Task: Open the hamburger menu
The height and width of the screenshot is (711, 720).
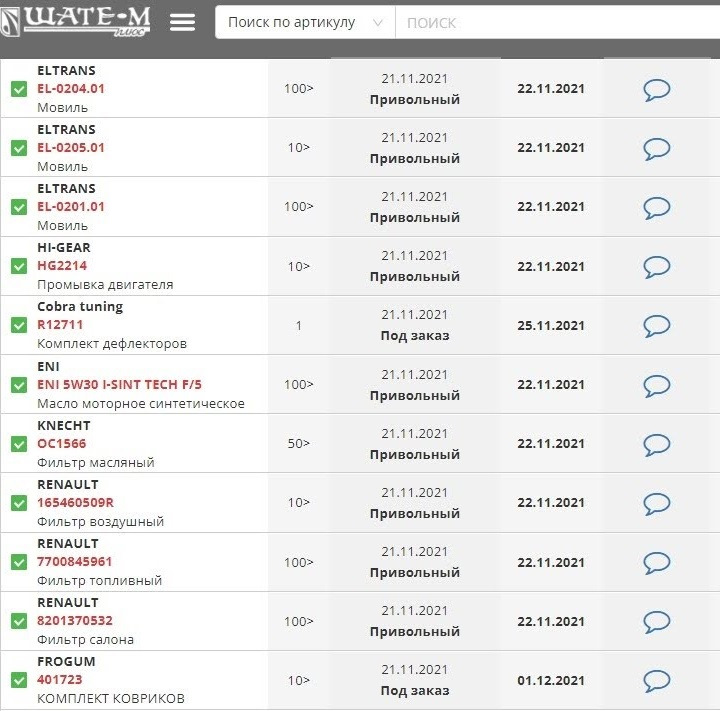Action: (x=182, y=22)
